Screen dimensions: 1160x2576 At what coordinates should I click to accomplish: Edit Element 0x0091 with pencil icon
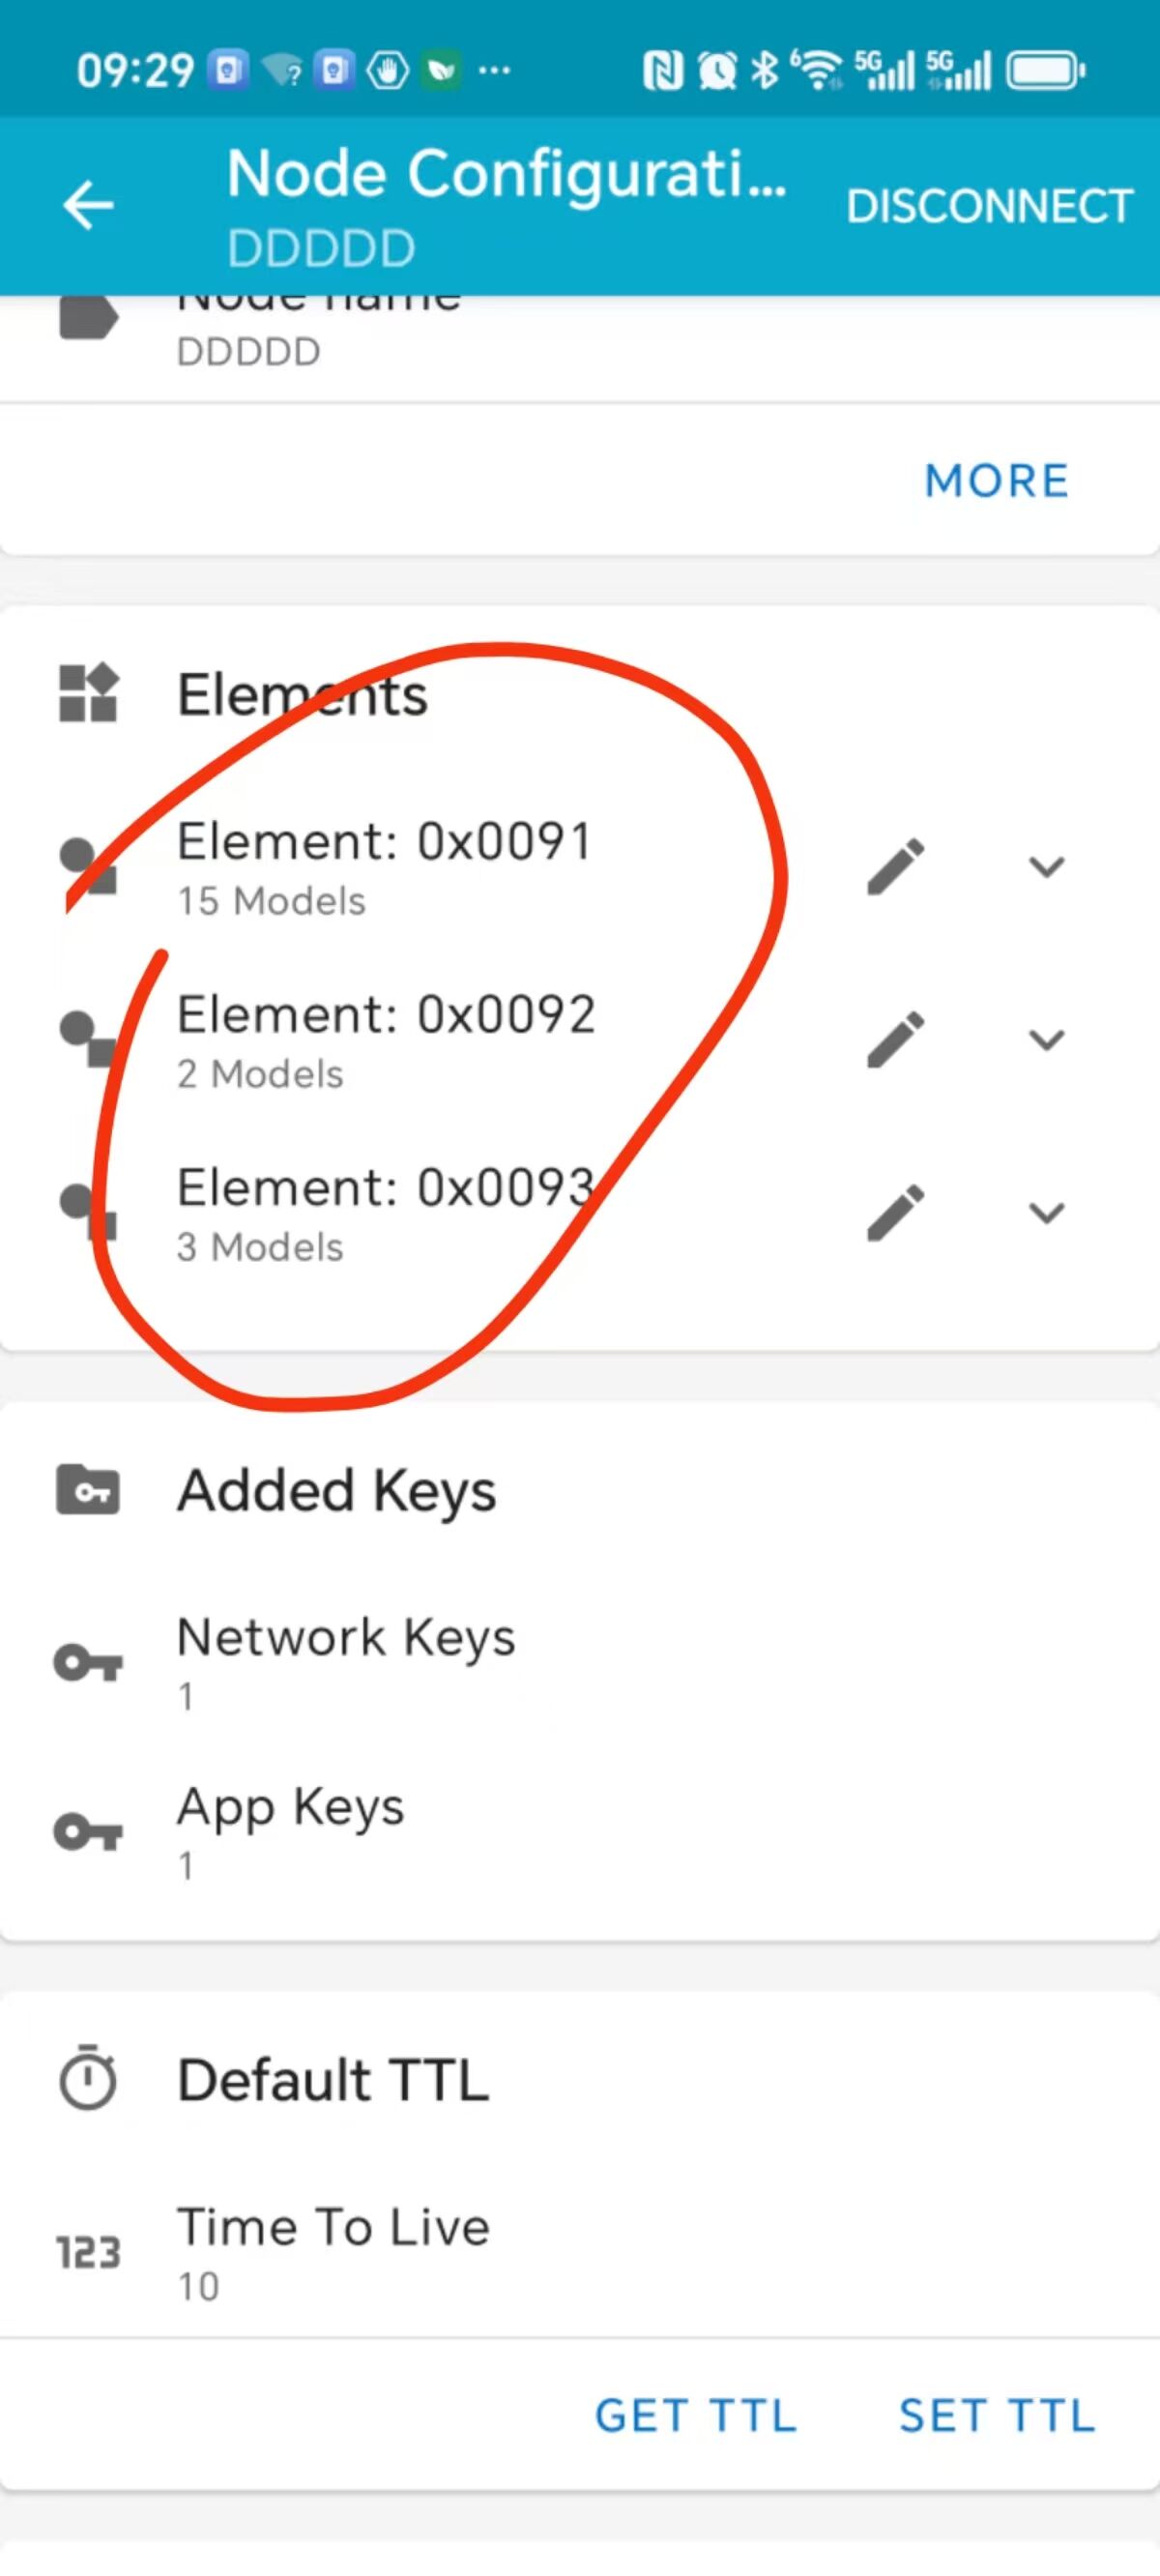coord(895,867)
